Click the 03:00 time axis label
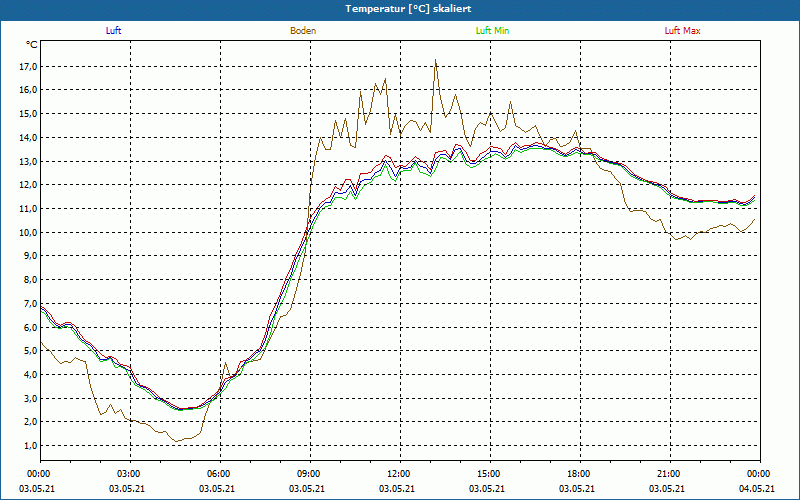Image resolution: width=800 pixels, height=500 pixels. (131, 474)
